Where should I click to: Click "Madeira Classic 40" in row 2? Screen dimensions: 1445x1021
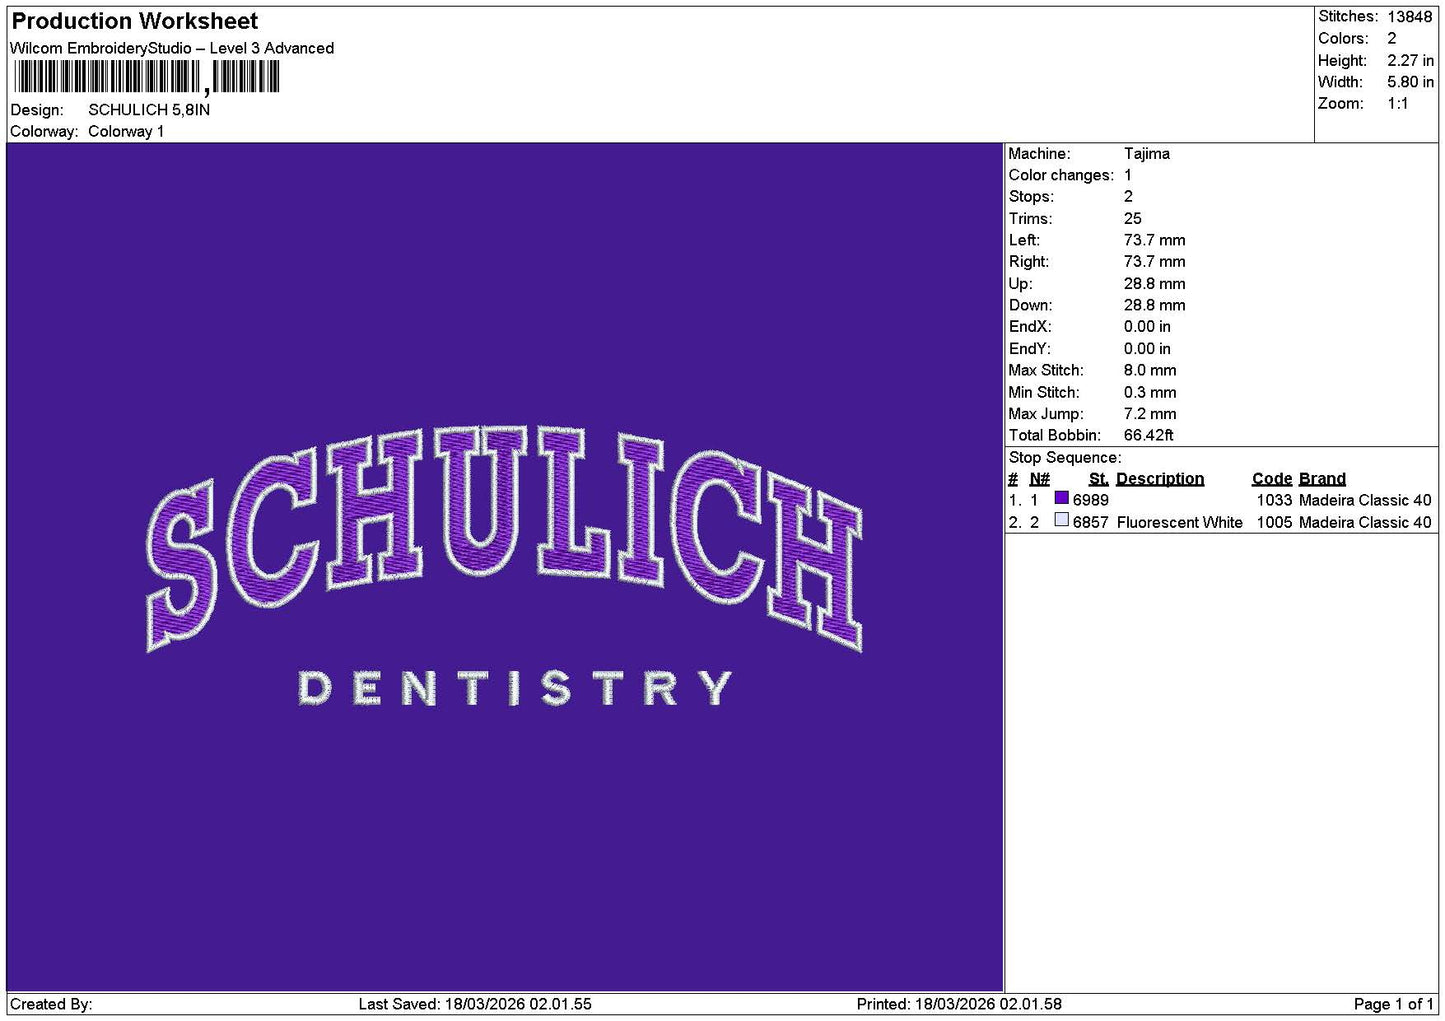coord(1365,522)
